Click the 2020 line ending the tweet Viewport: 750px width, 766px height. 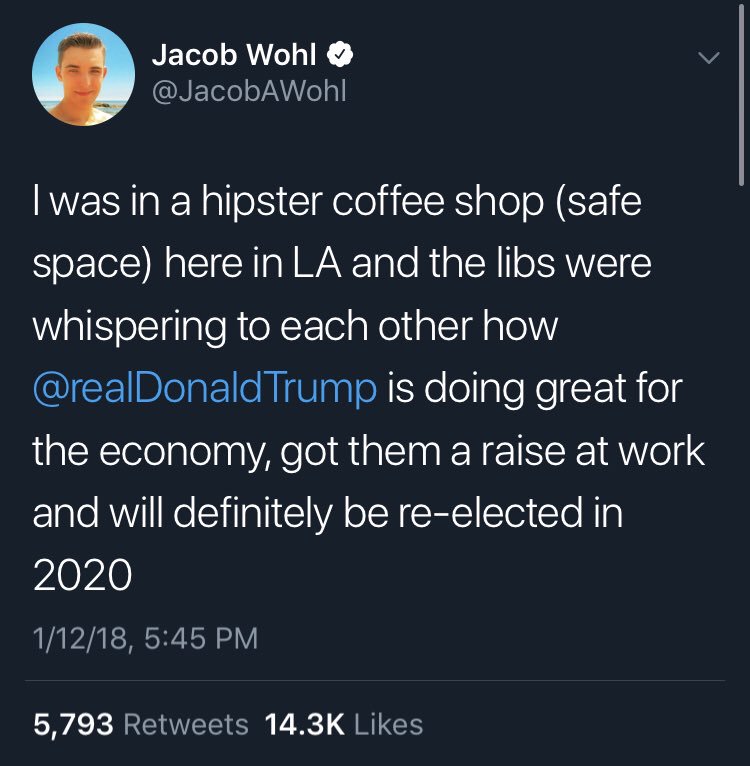click(83, 574)
